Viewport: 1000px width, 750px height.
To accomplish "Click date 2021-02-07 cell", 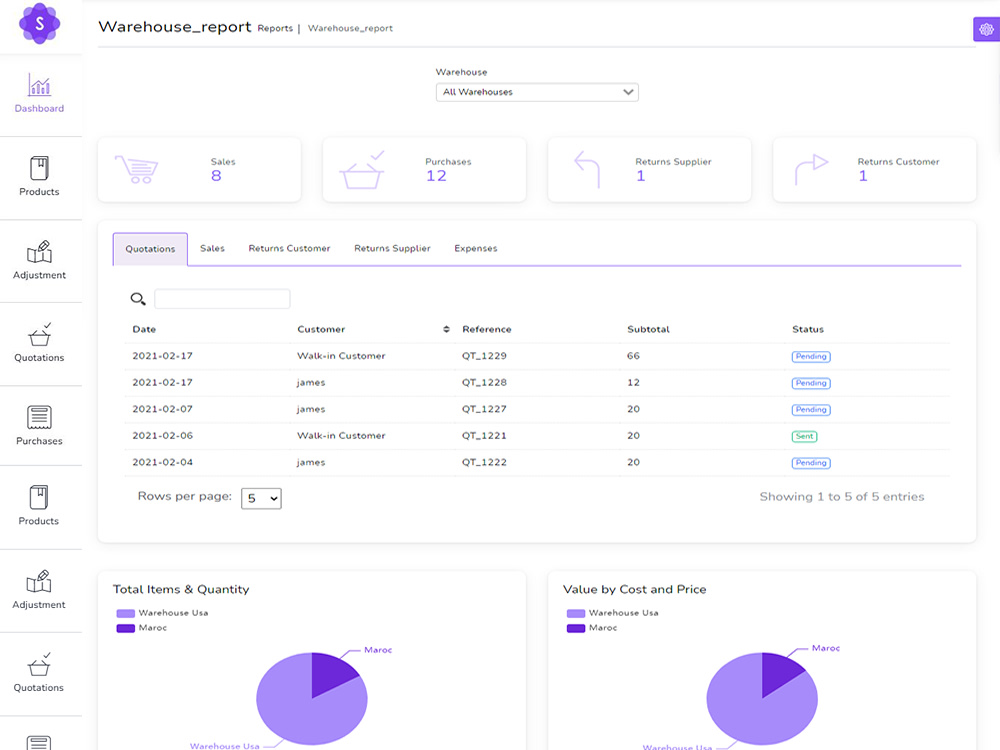I will click(x=163, y=409).
